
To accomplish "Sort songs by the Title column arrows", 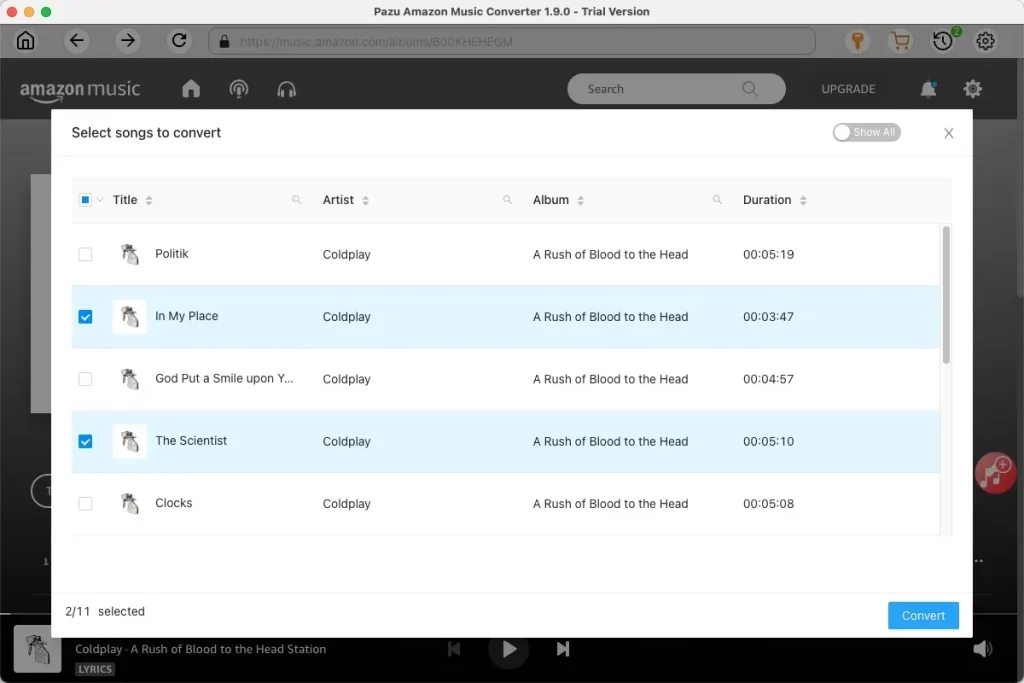I will click(148, 199).
